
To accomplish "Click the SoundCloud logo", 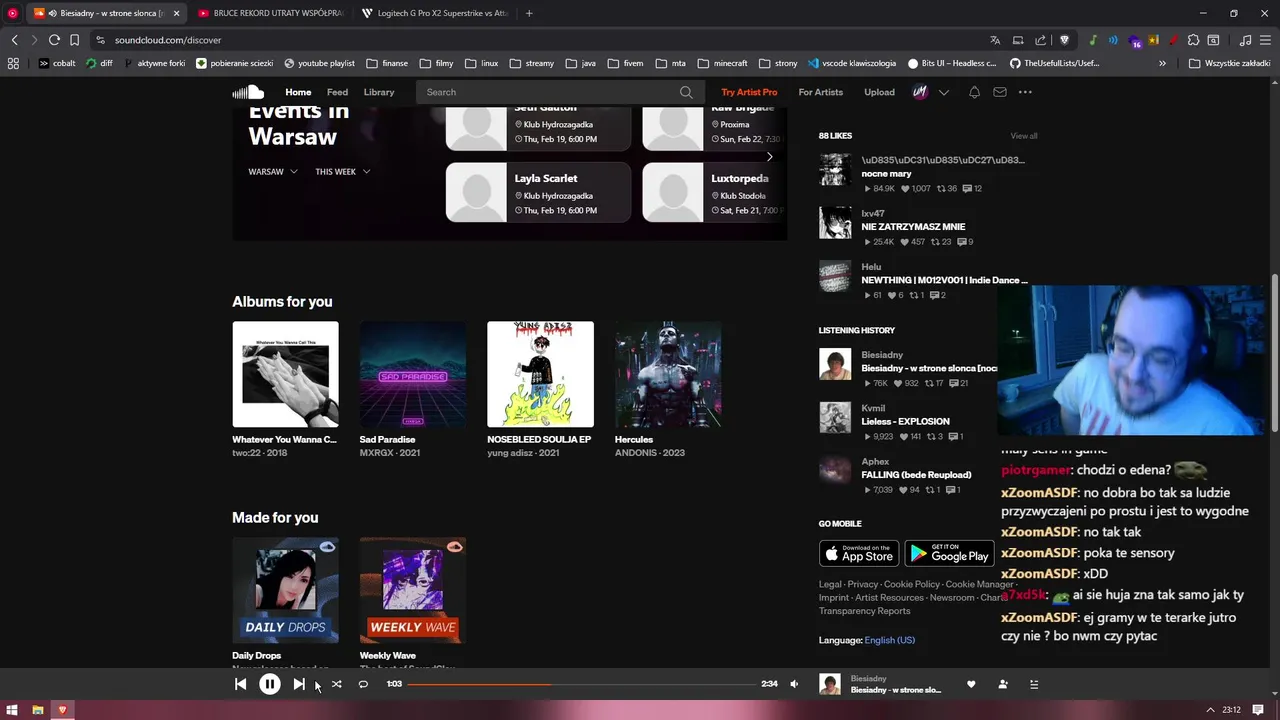I will 248,92.
